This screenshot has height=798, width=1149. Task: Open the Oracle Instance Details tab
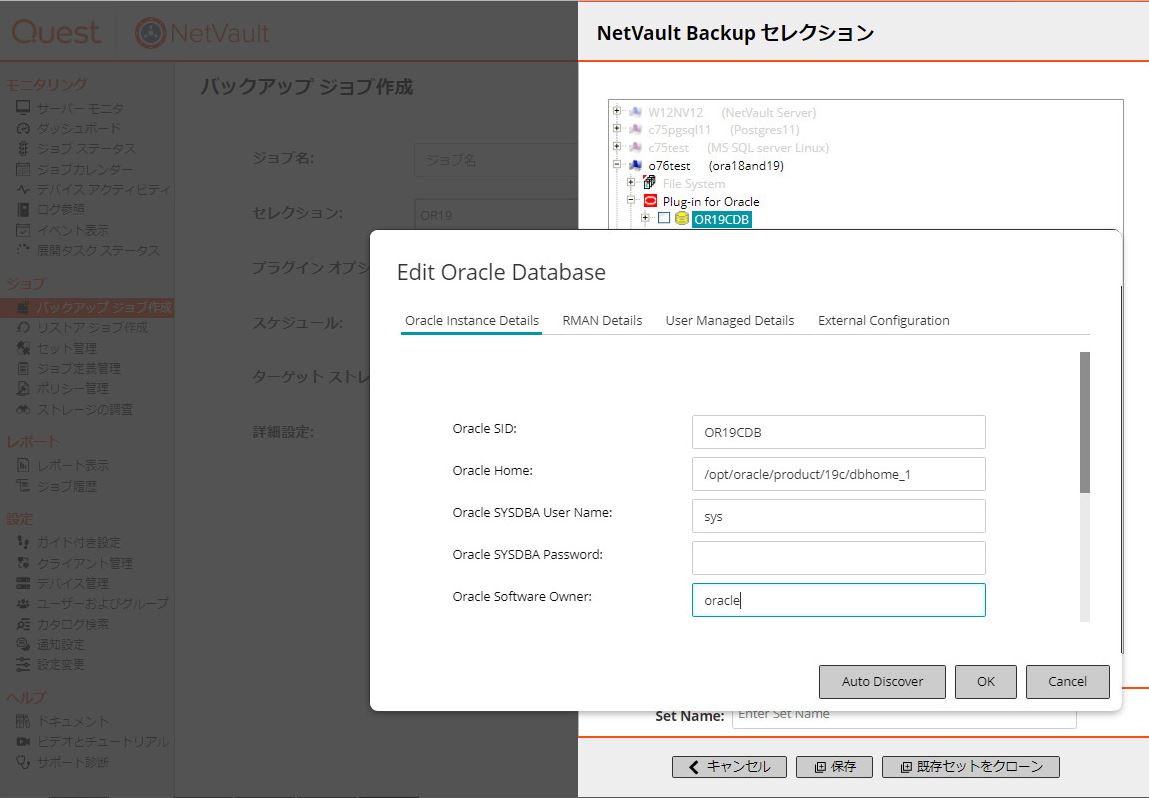(471, 320)
